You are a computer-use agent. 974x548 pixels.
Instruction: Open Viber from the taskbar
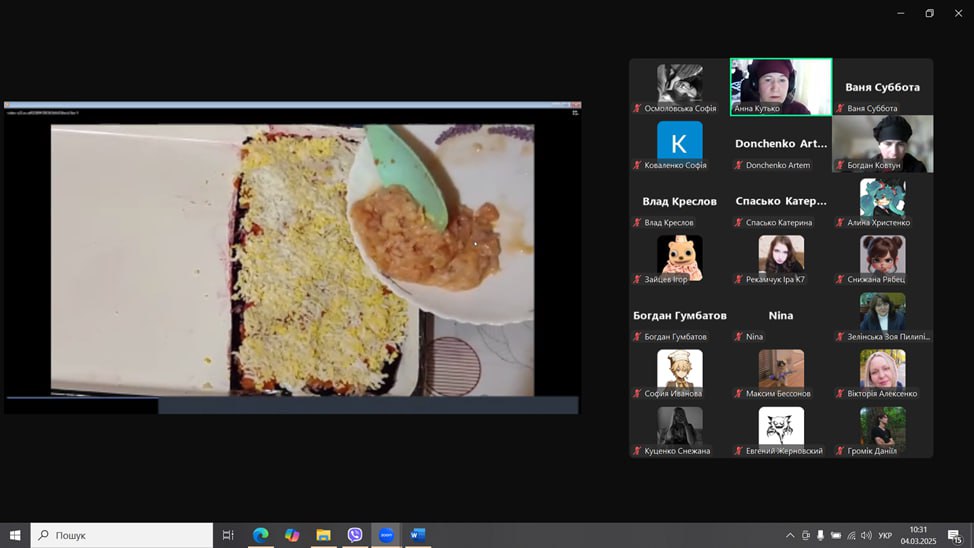click(355, 535)
